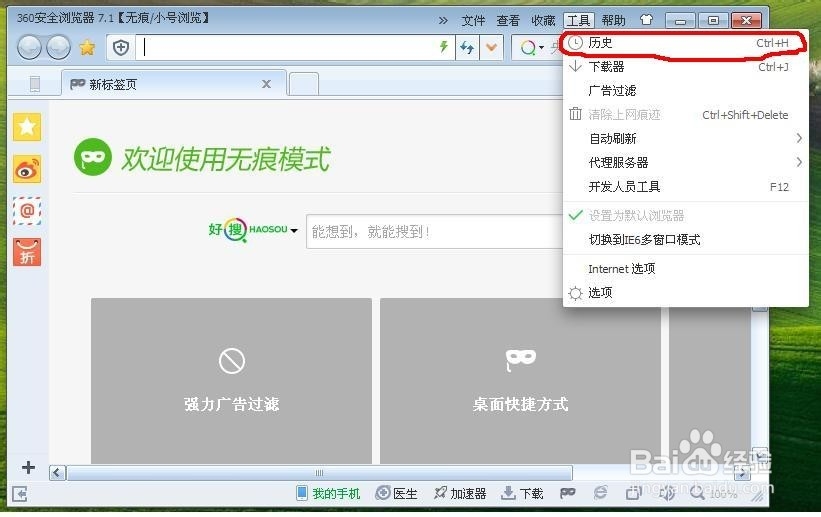This screenshot has width=821, height=517.
Task: Expand the 自动刷新 submenu
Action: pos(685,138)
